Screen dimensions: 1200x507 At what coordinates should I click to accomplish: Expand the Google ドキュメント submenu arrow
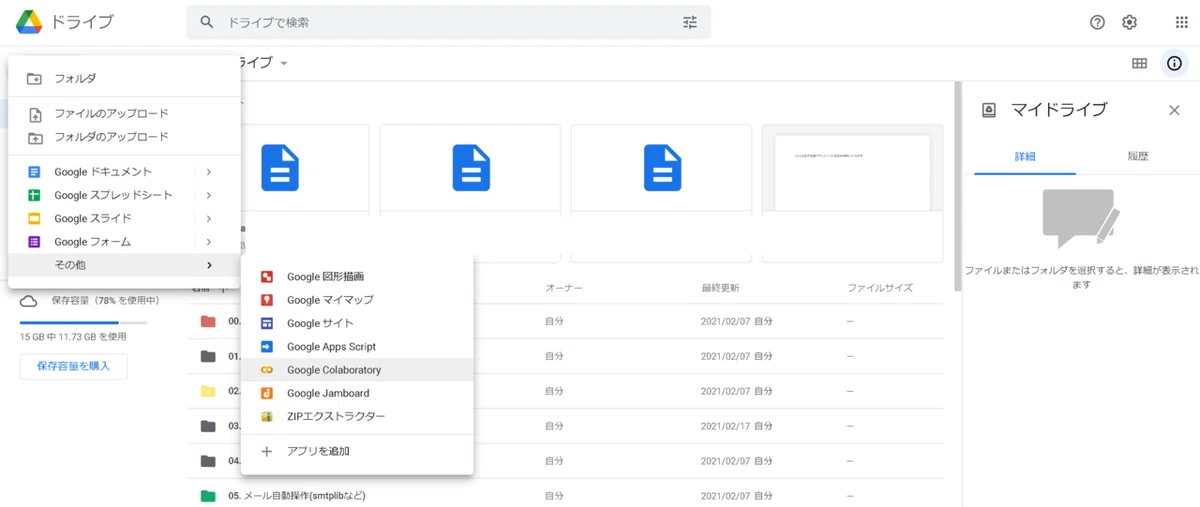pyautogui.click(x=209, y=172)
